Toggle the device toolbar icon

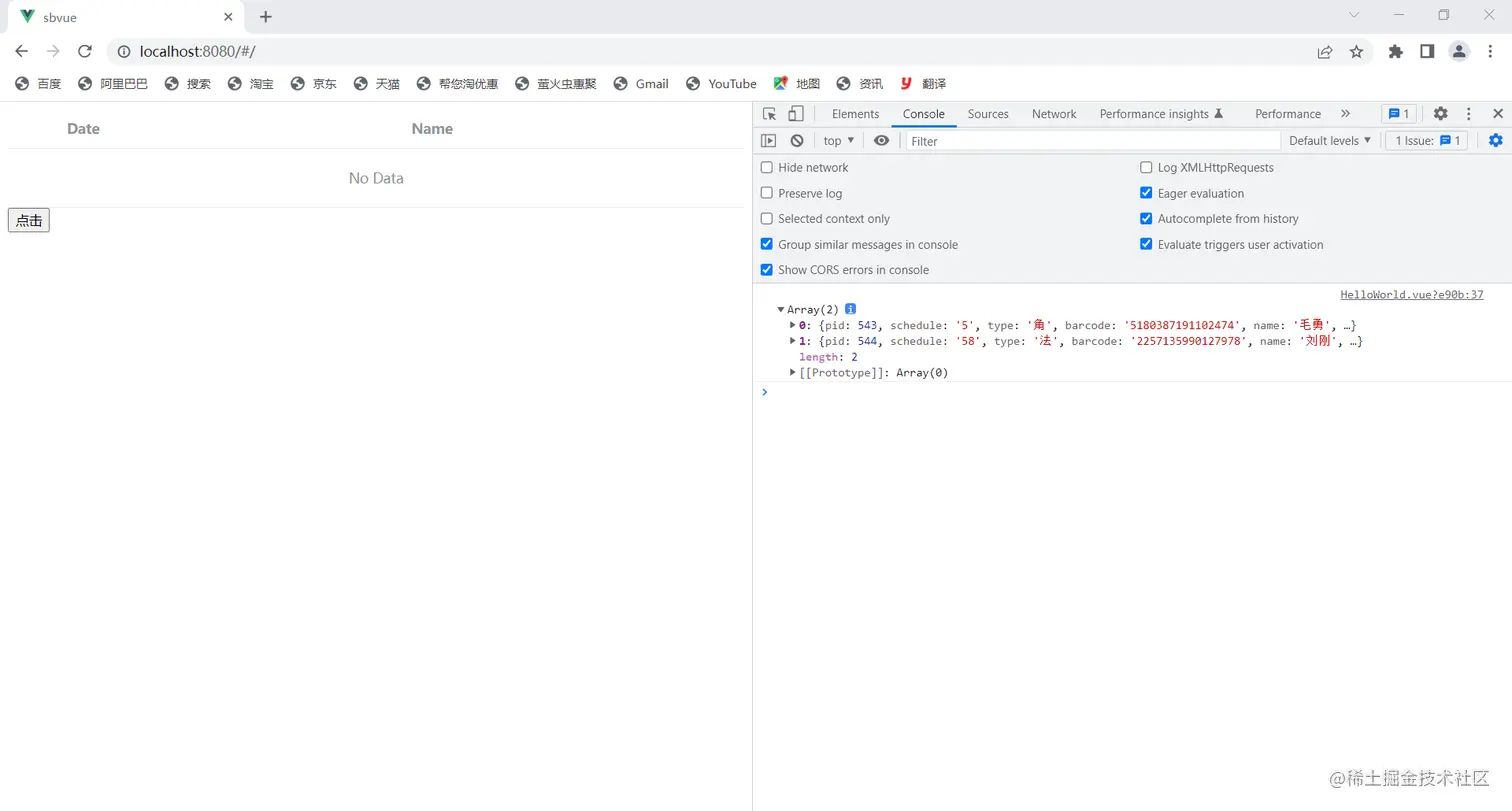point(796,114)
